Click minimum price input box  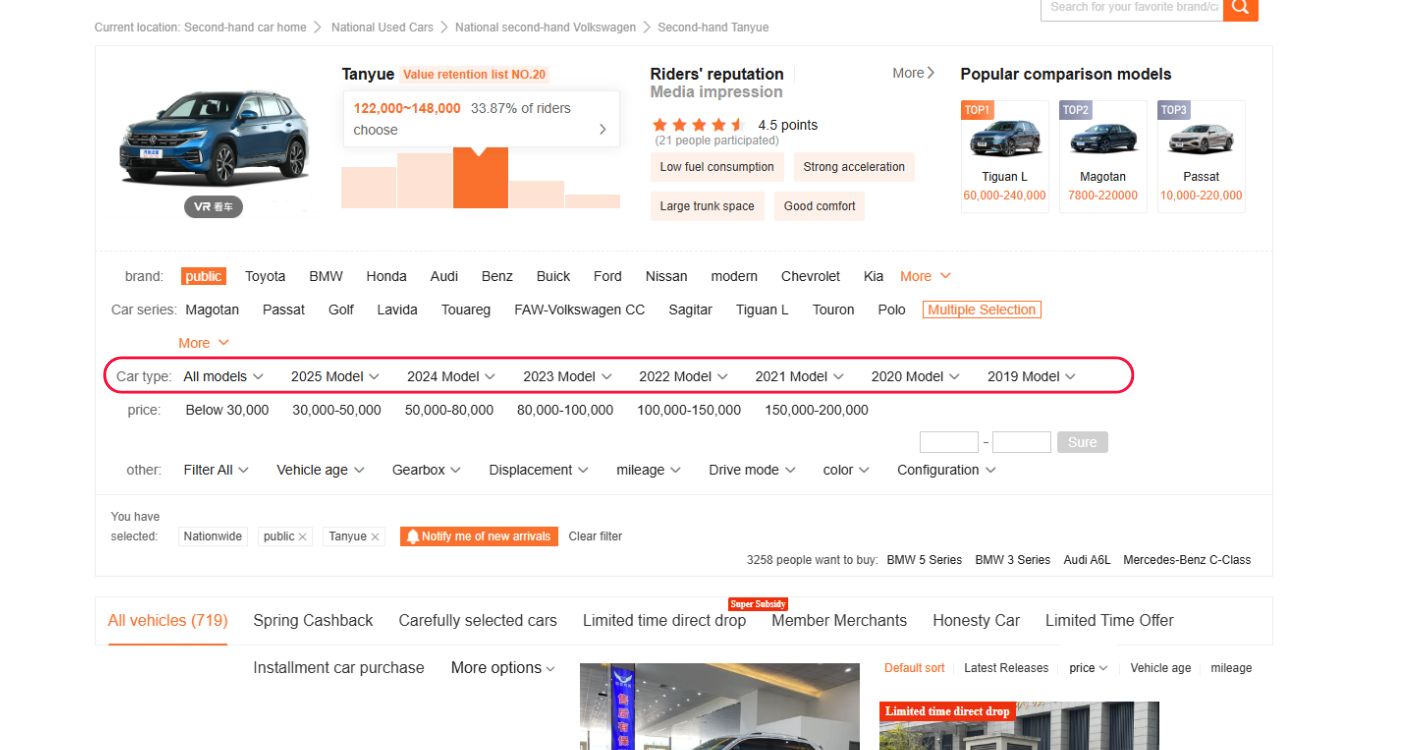949,442
